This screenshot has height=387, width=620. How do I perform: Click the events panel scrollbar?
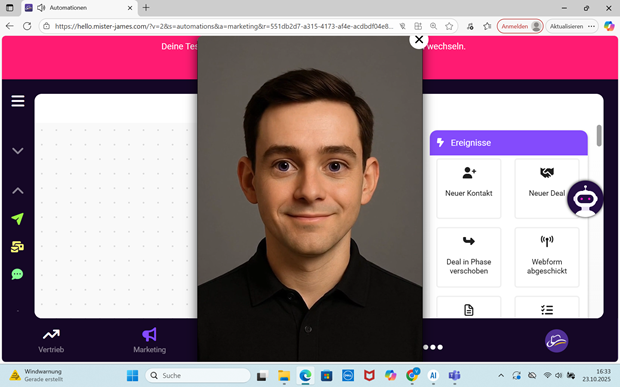[599, 135]
